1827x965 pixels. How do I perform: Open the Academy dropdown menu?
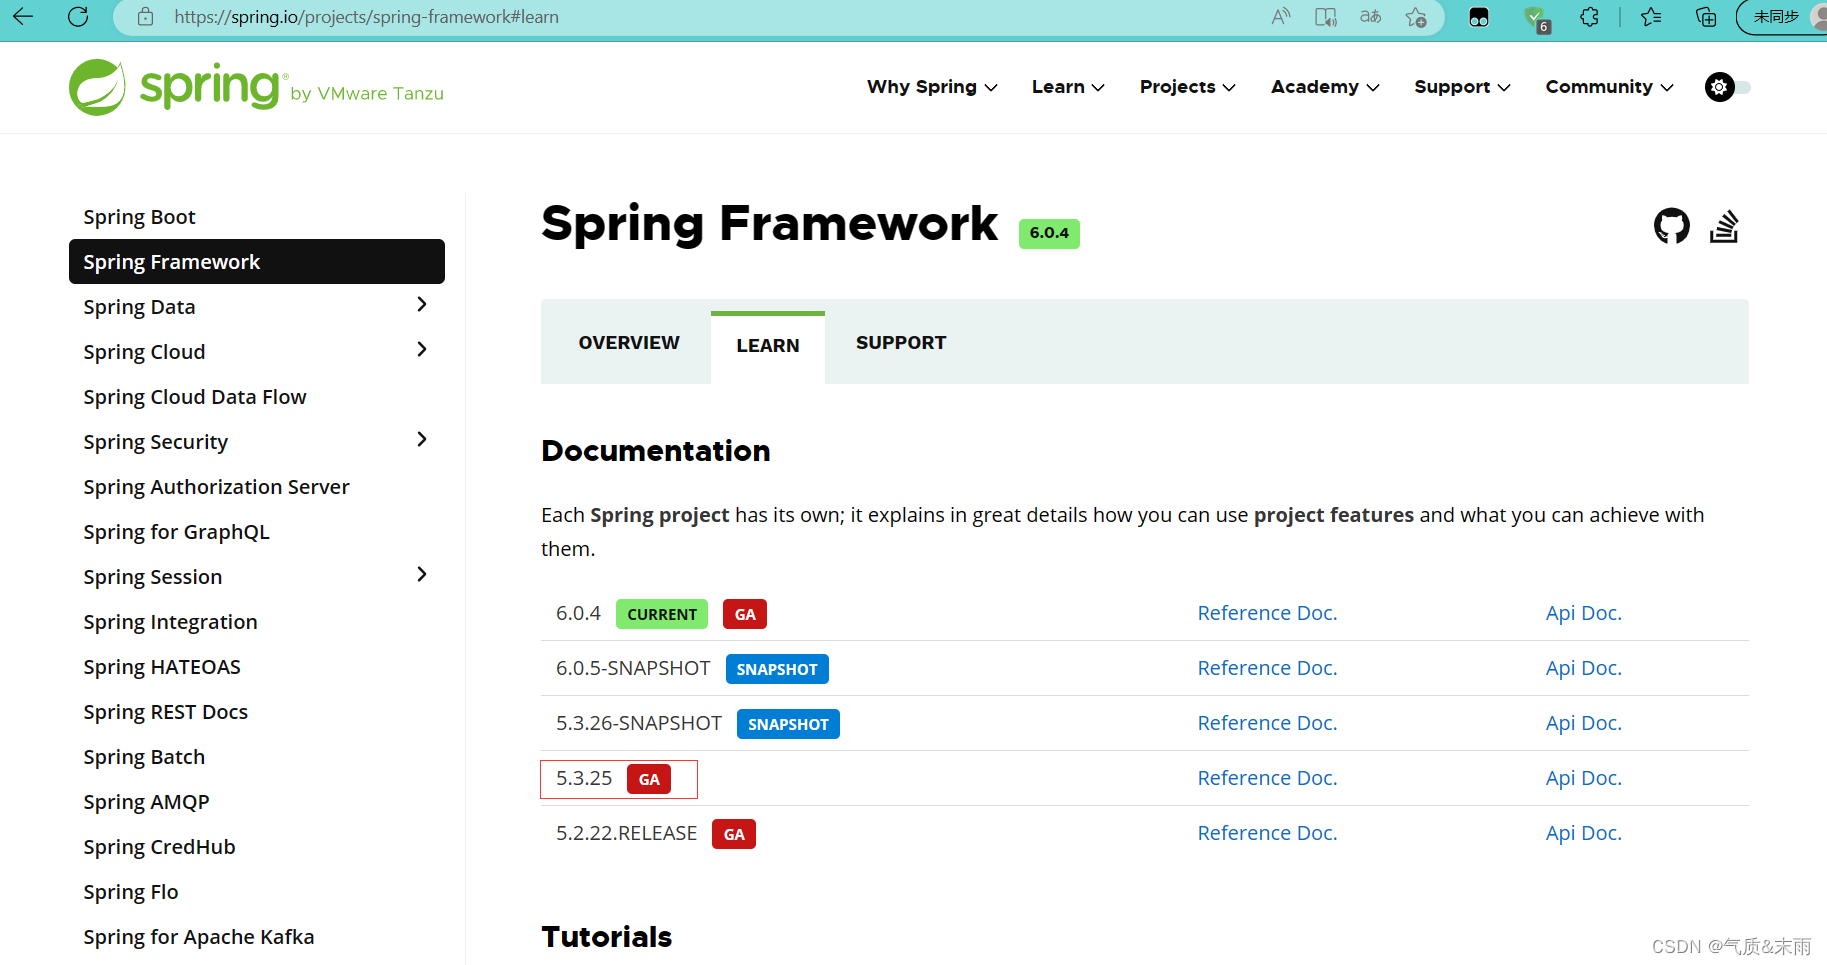(x=1325, y=87)
